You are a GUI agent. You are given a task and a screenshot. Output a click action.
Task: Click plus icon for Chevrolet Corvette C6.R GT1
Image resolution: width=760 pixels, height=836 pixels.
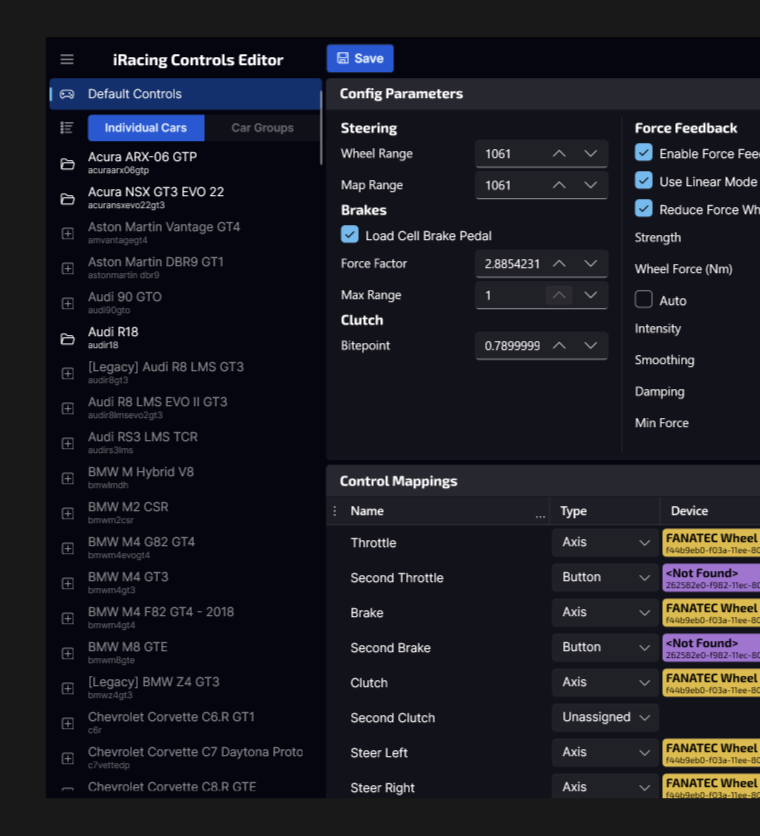(x=67, y=724)
